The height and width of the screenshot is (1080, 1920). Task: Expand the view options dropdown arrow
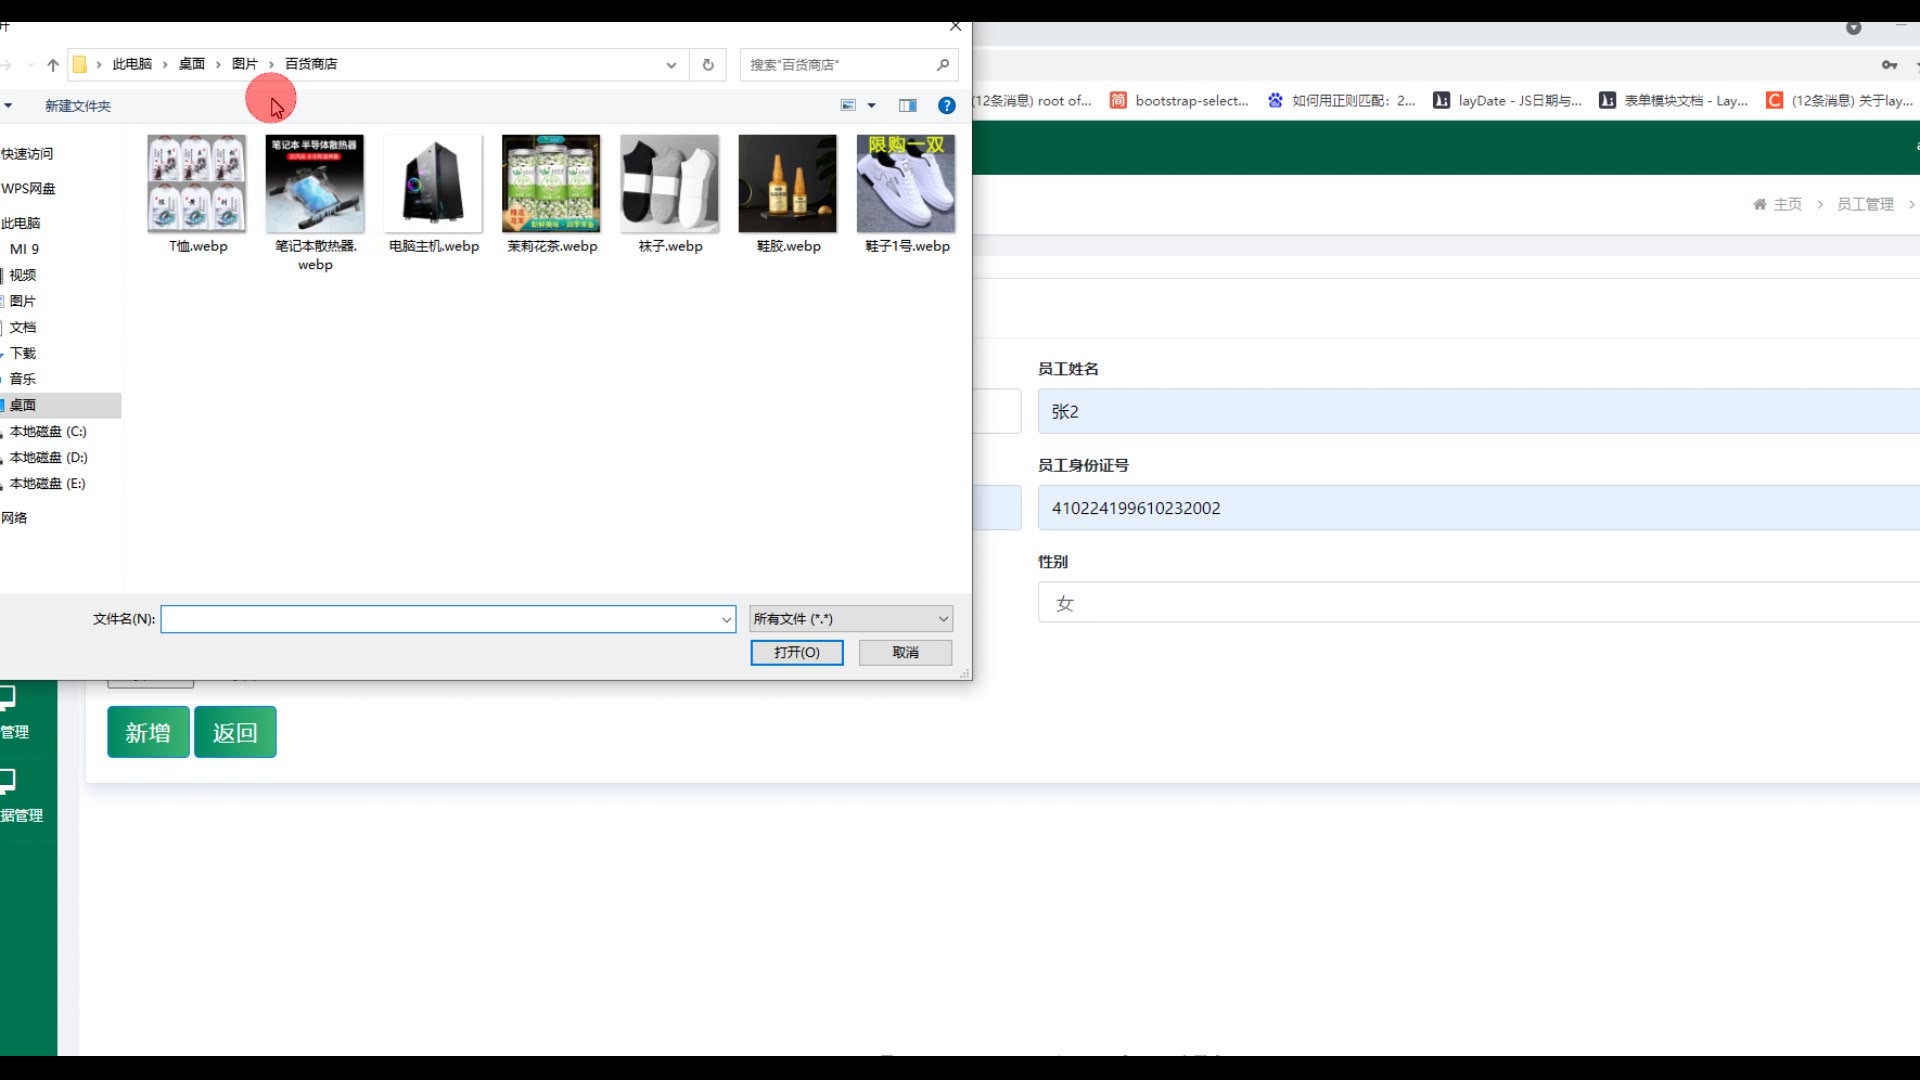tap(871, 105)
